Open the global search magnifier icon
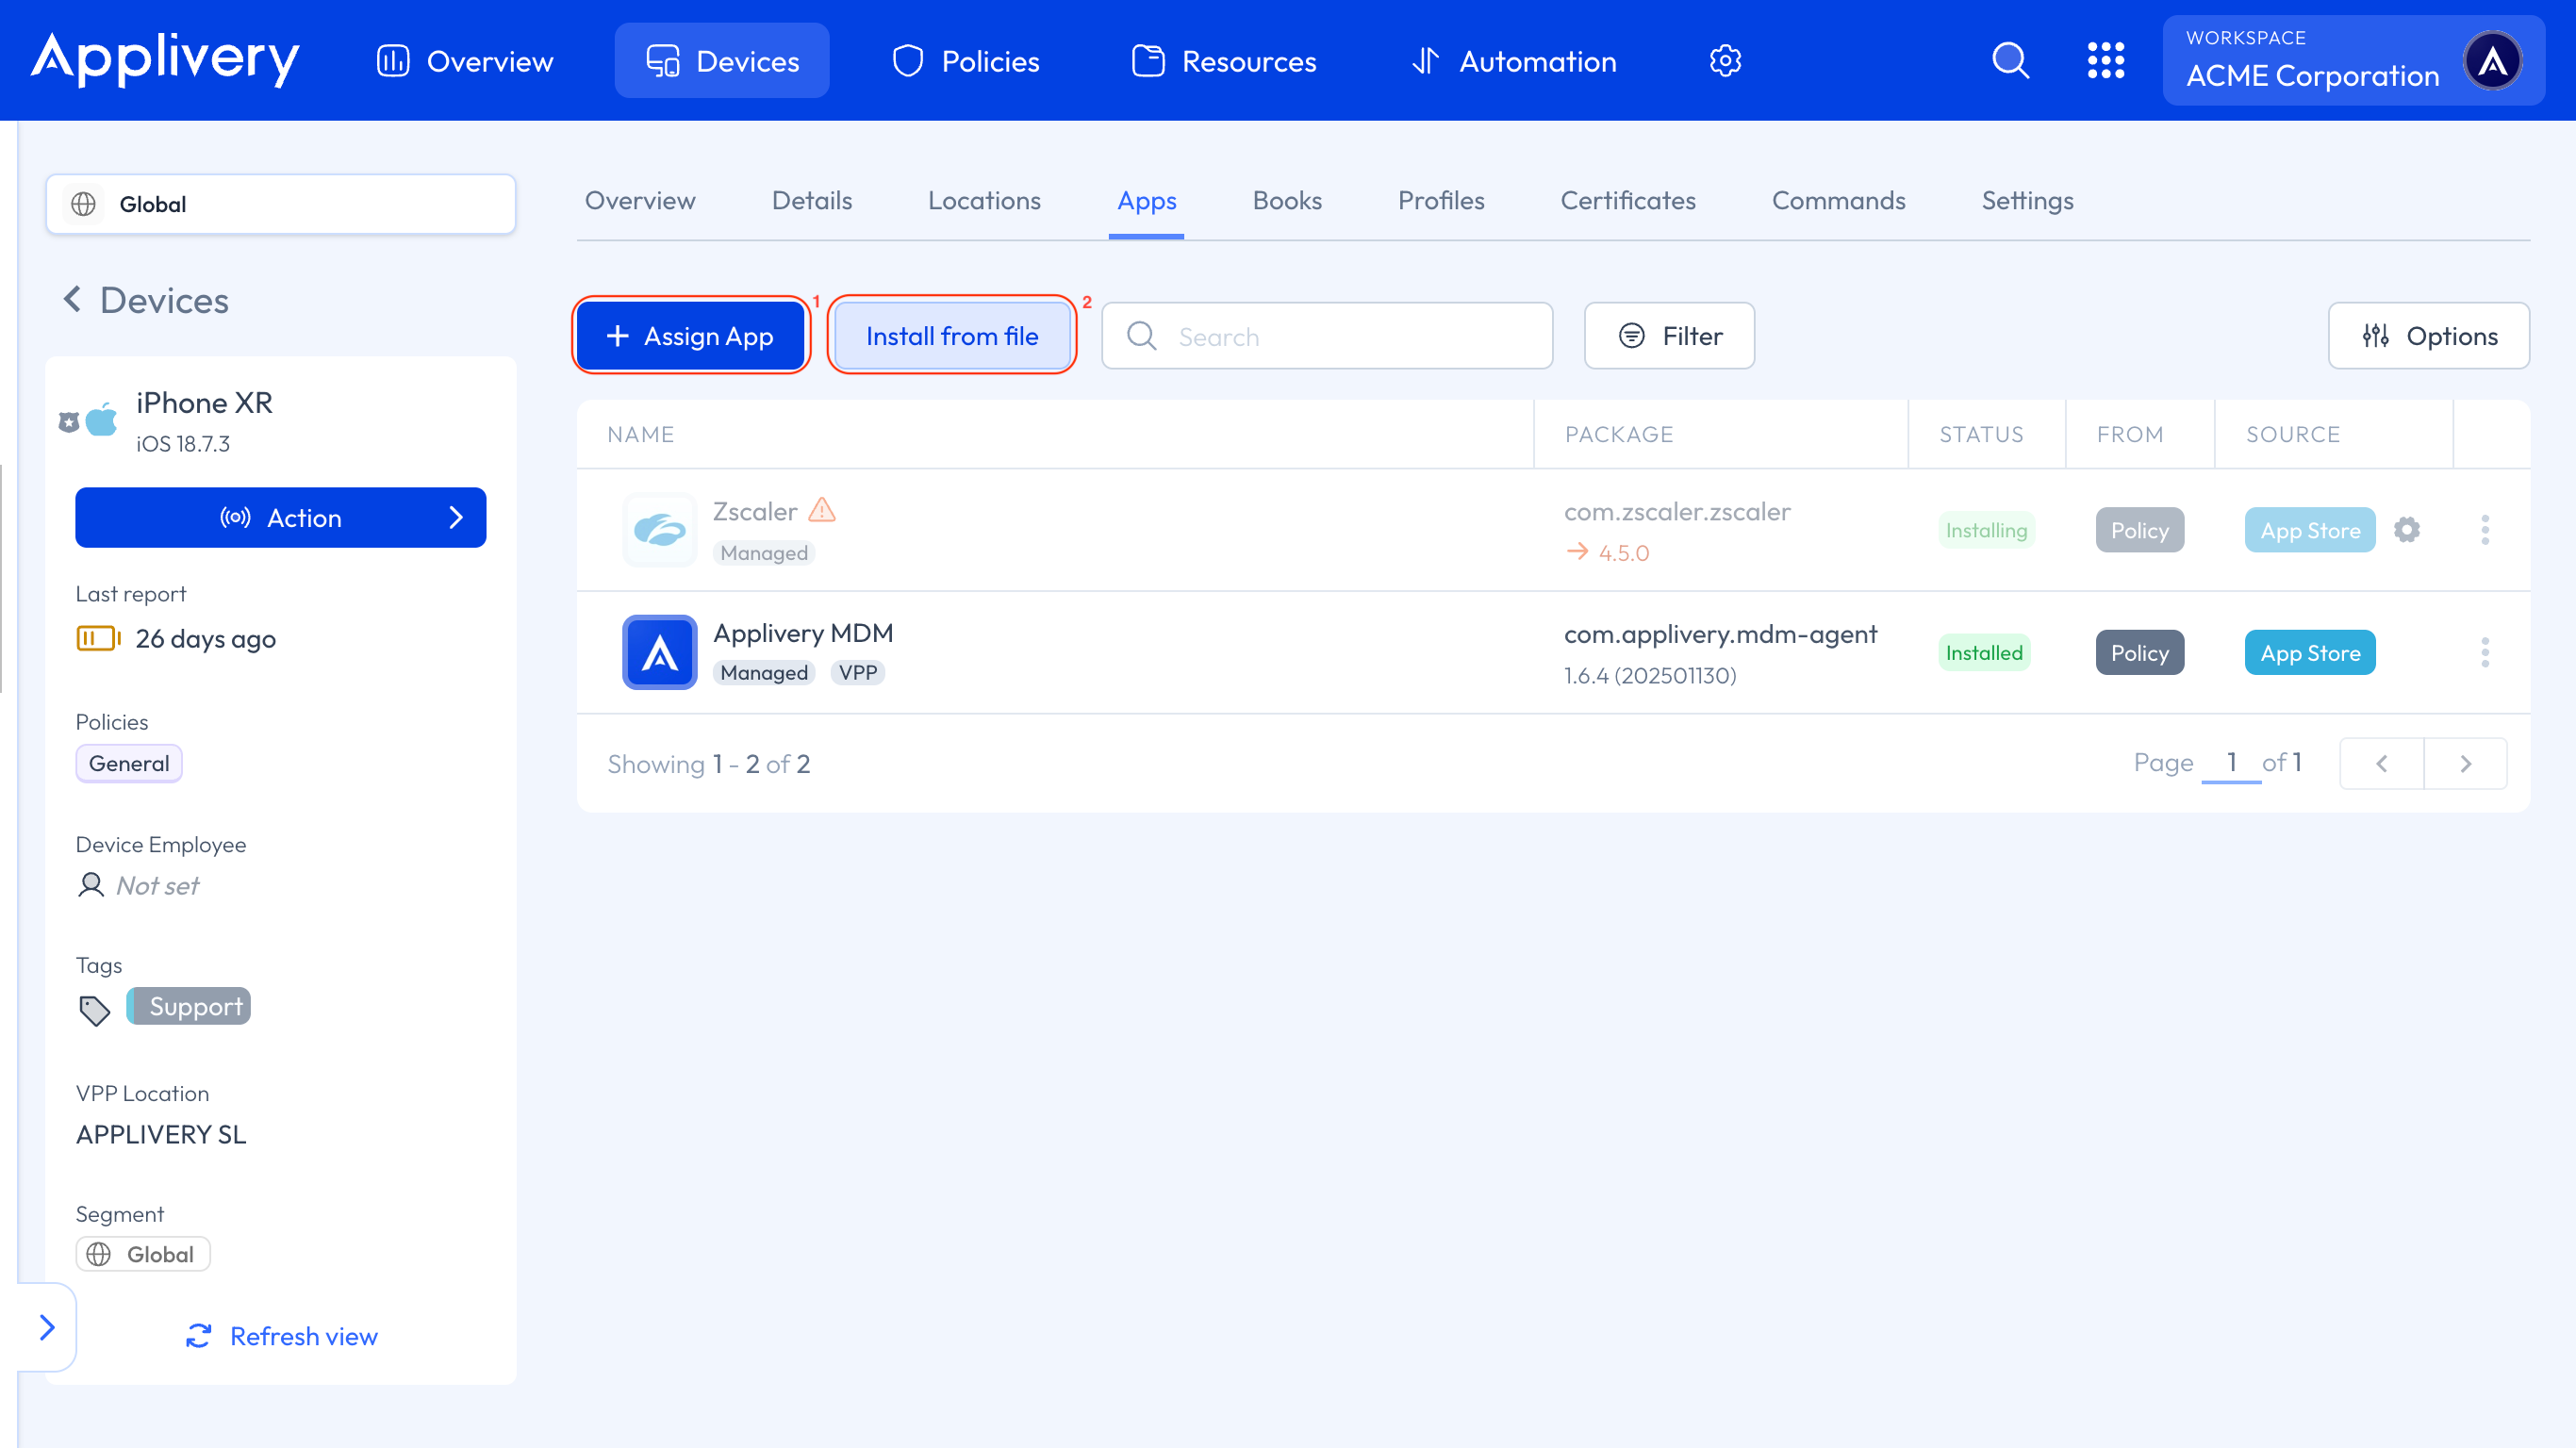 tap(2010, 61)
